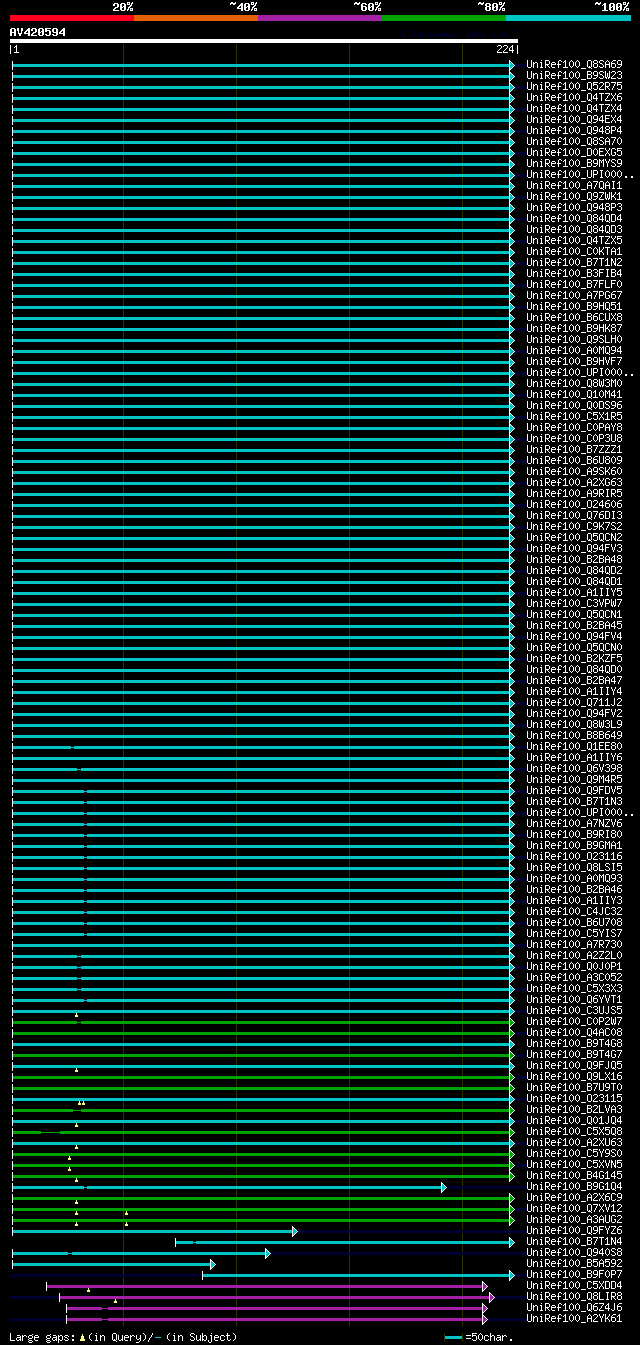Click the short cyan alignment bar for UniRef100_B5A592
The width and height of the screenshot is (640, 1345).
coord(113,1264)
